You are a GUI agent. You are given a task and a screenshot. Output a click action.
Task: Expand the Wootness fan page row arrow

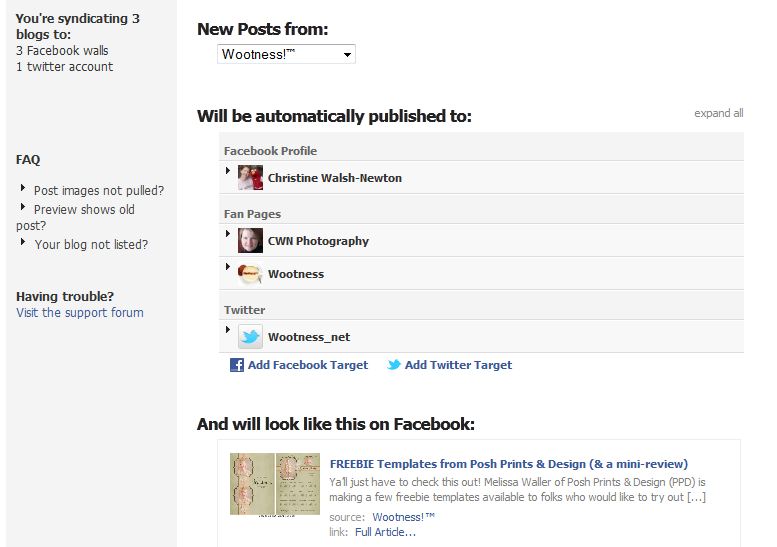228,267
